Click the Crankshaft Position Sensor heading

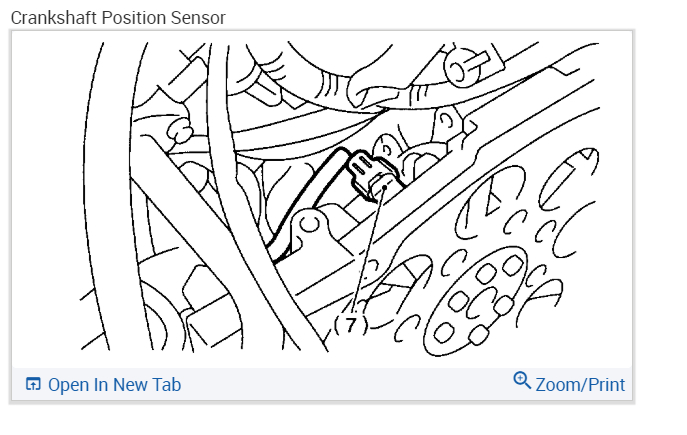118,17
